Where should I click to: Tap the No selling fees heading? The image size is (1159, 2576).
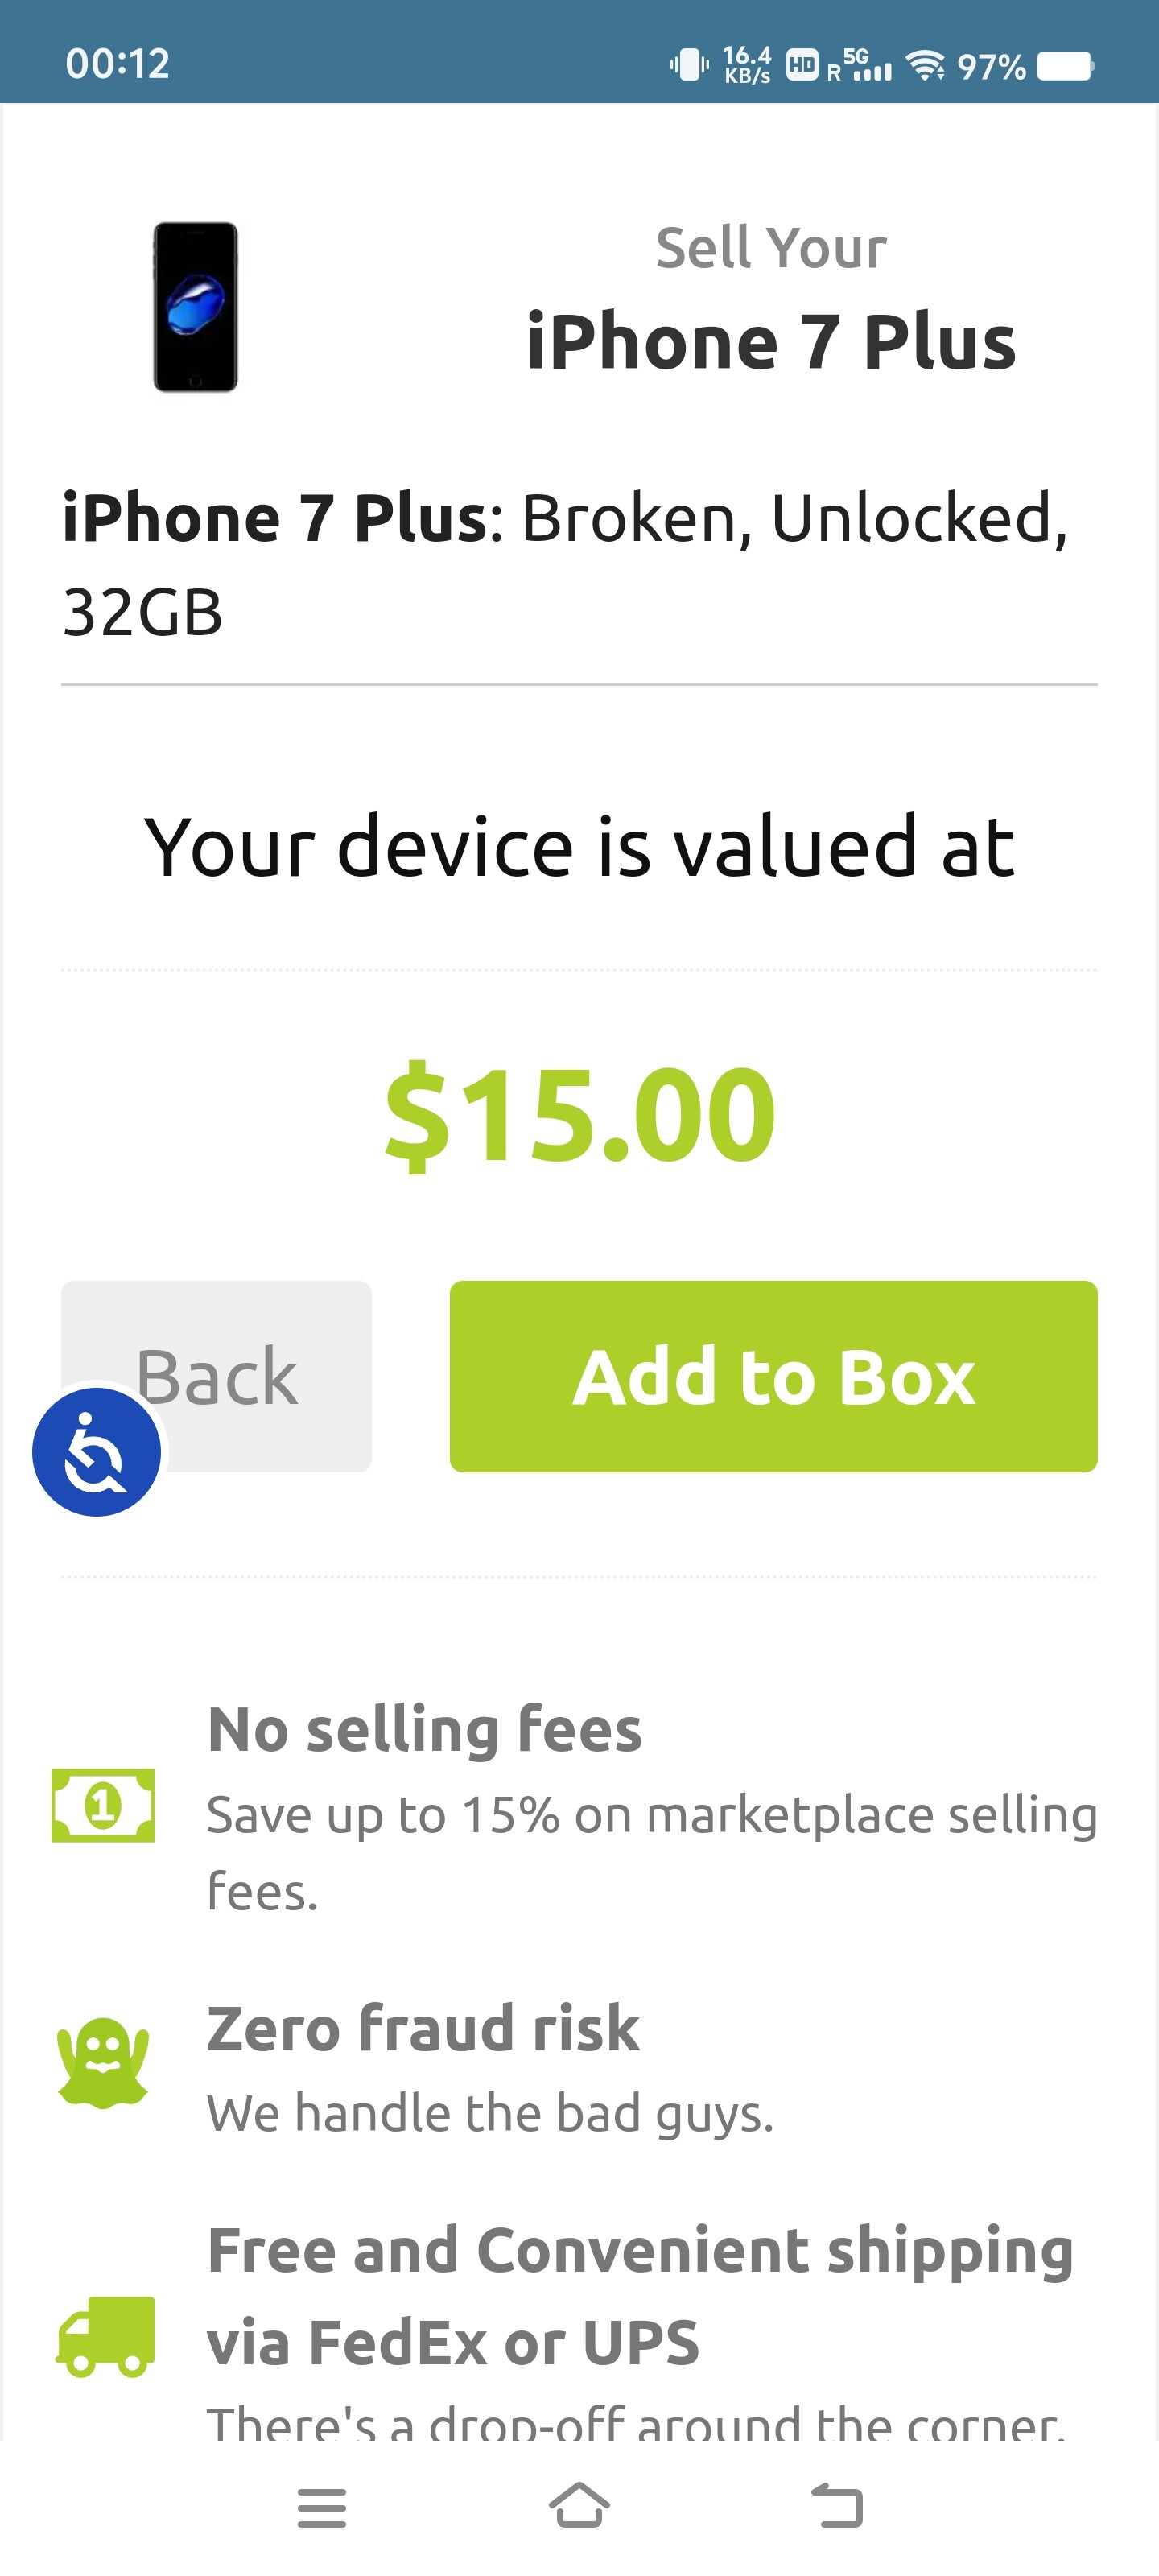(424, 1729)
